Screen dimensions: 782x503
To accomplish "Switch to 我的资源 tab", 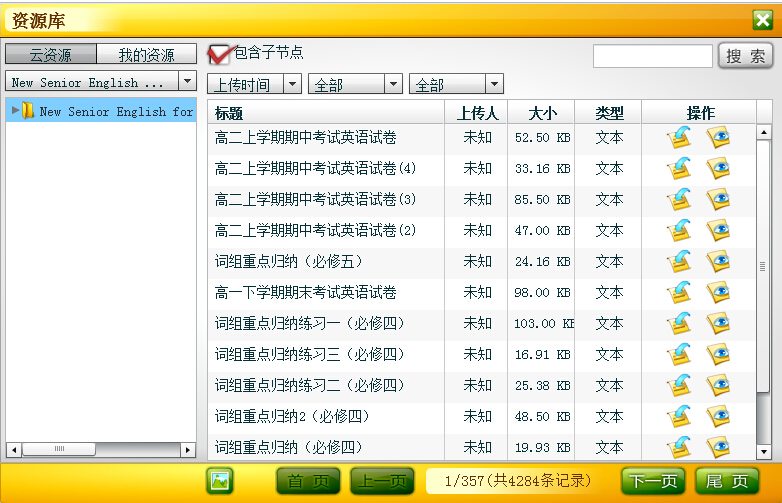I will (146, 55).
